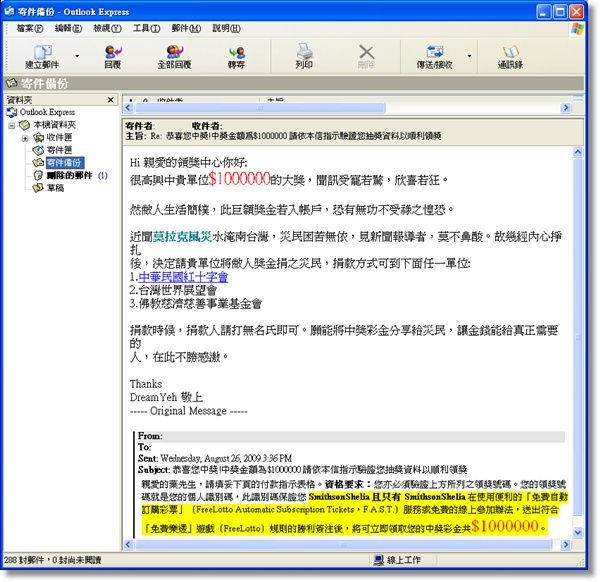
Task: Click preview pane bottom scroll-right arrow
Action: (566, 544)
